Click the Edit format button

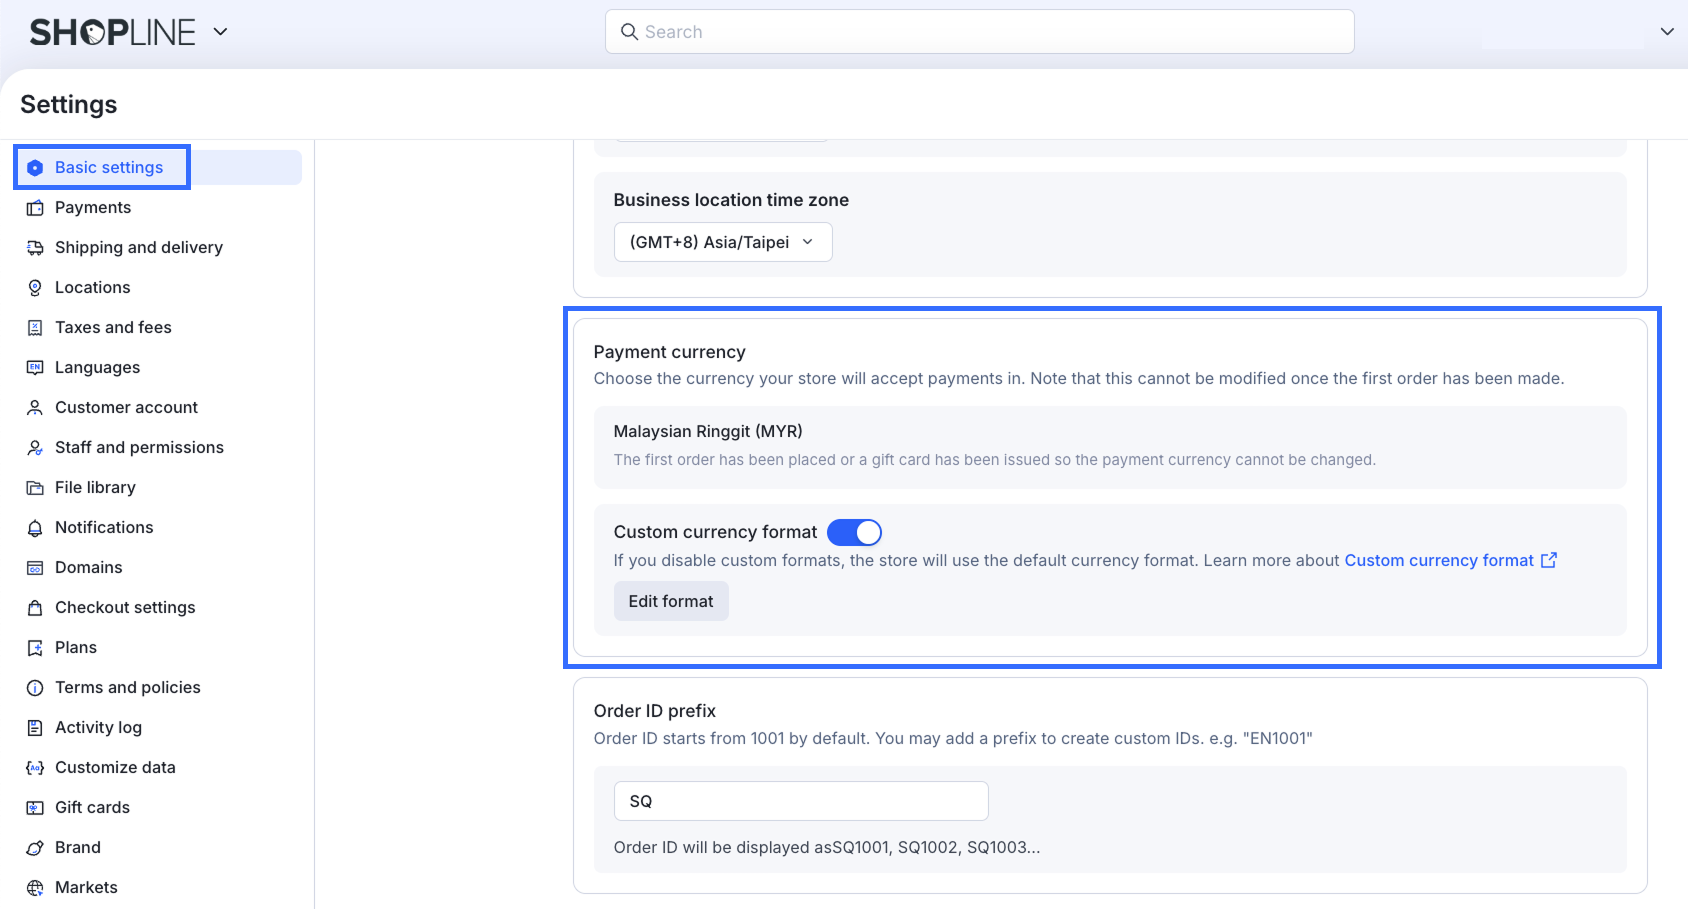click(671, 601)
